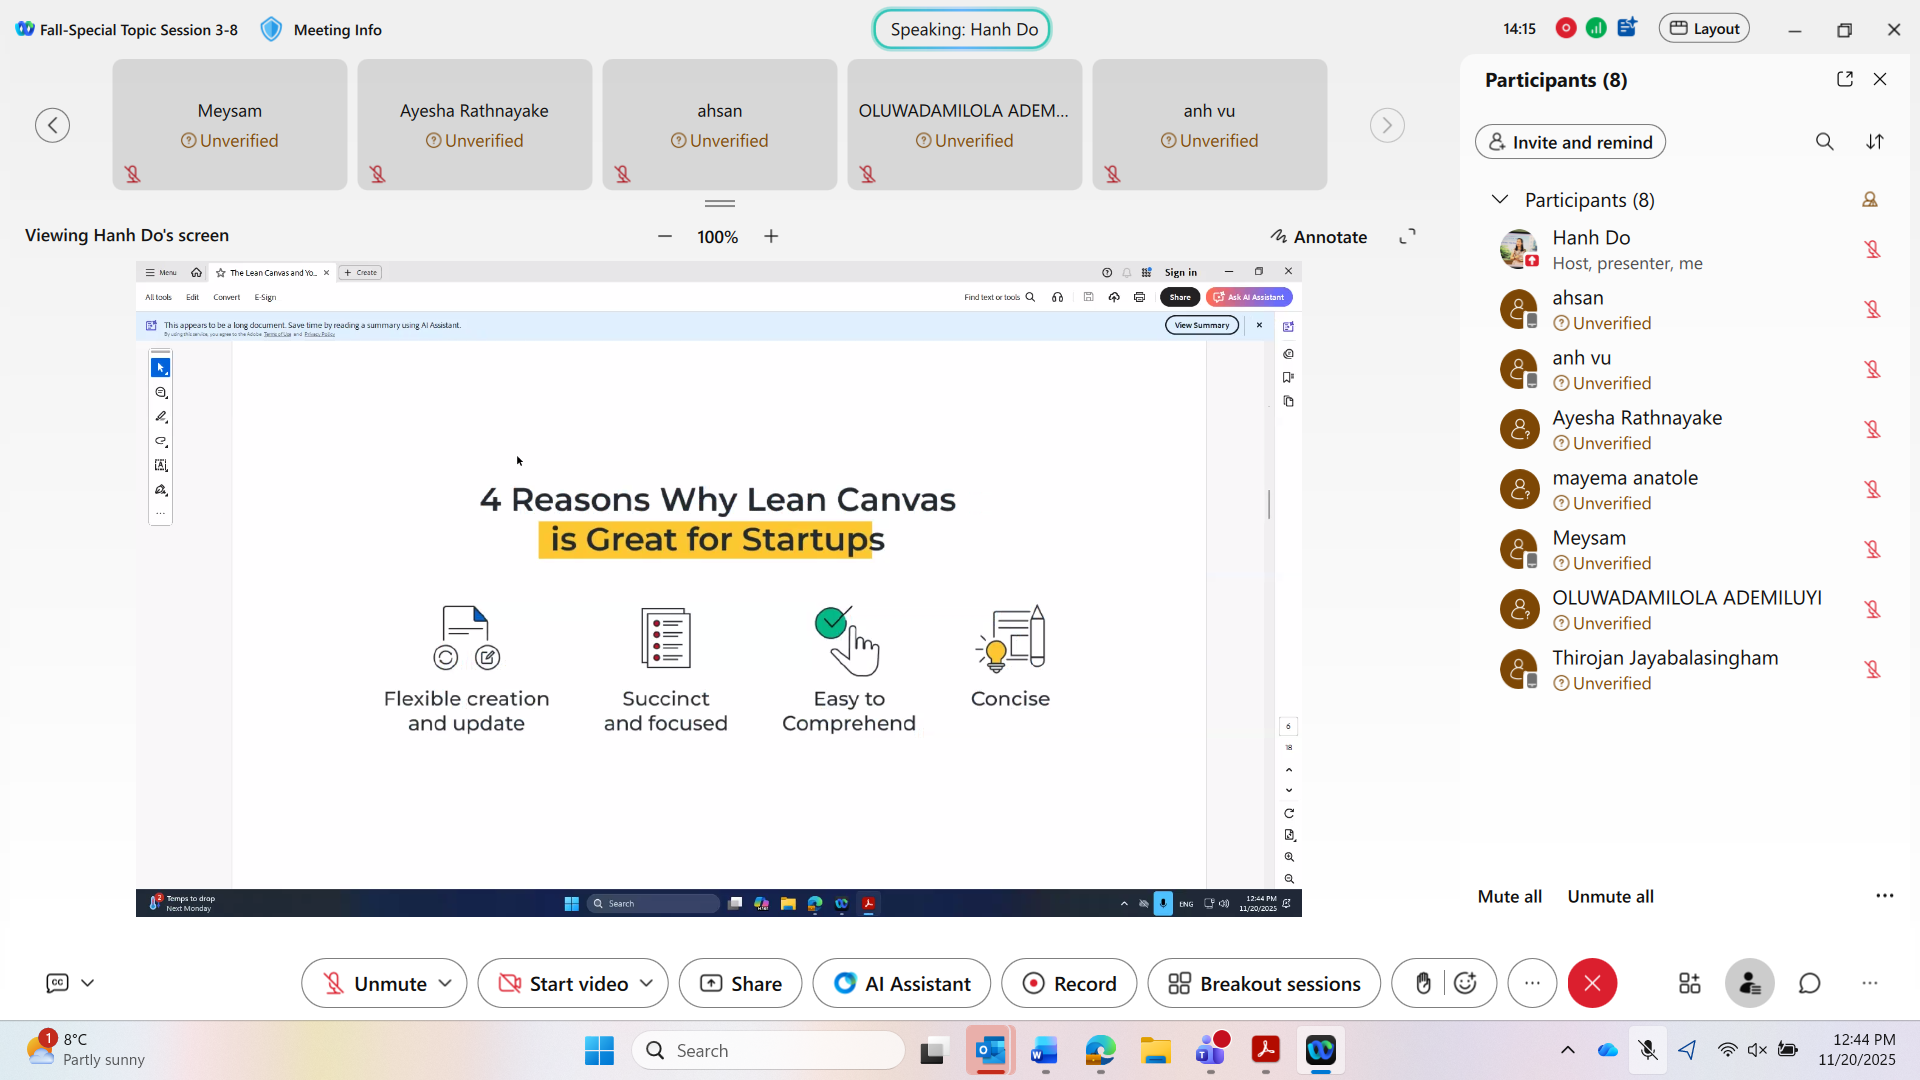The image size is (1920, 1080).
Task: Open the chat panel icon
Action: pyautogui.click(x=1809, y=984)
